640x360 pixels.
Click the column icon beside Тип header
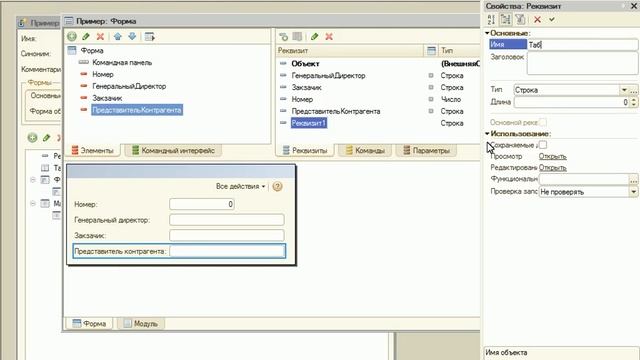tap(431, 51)
